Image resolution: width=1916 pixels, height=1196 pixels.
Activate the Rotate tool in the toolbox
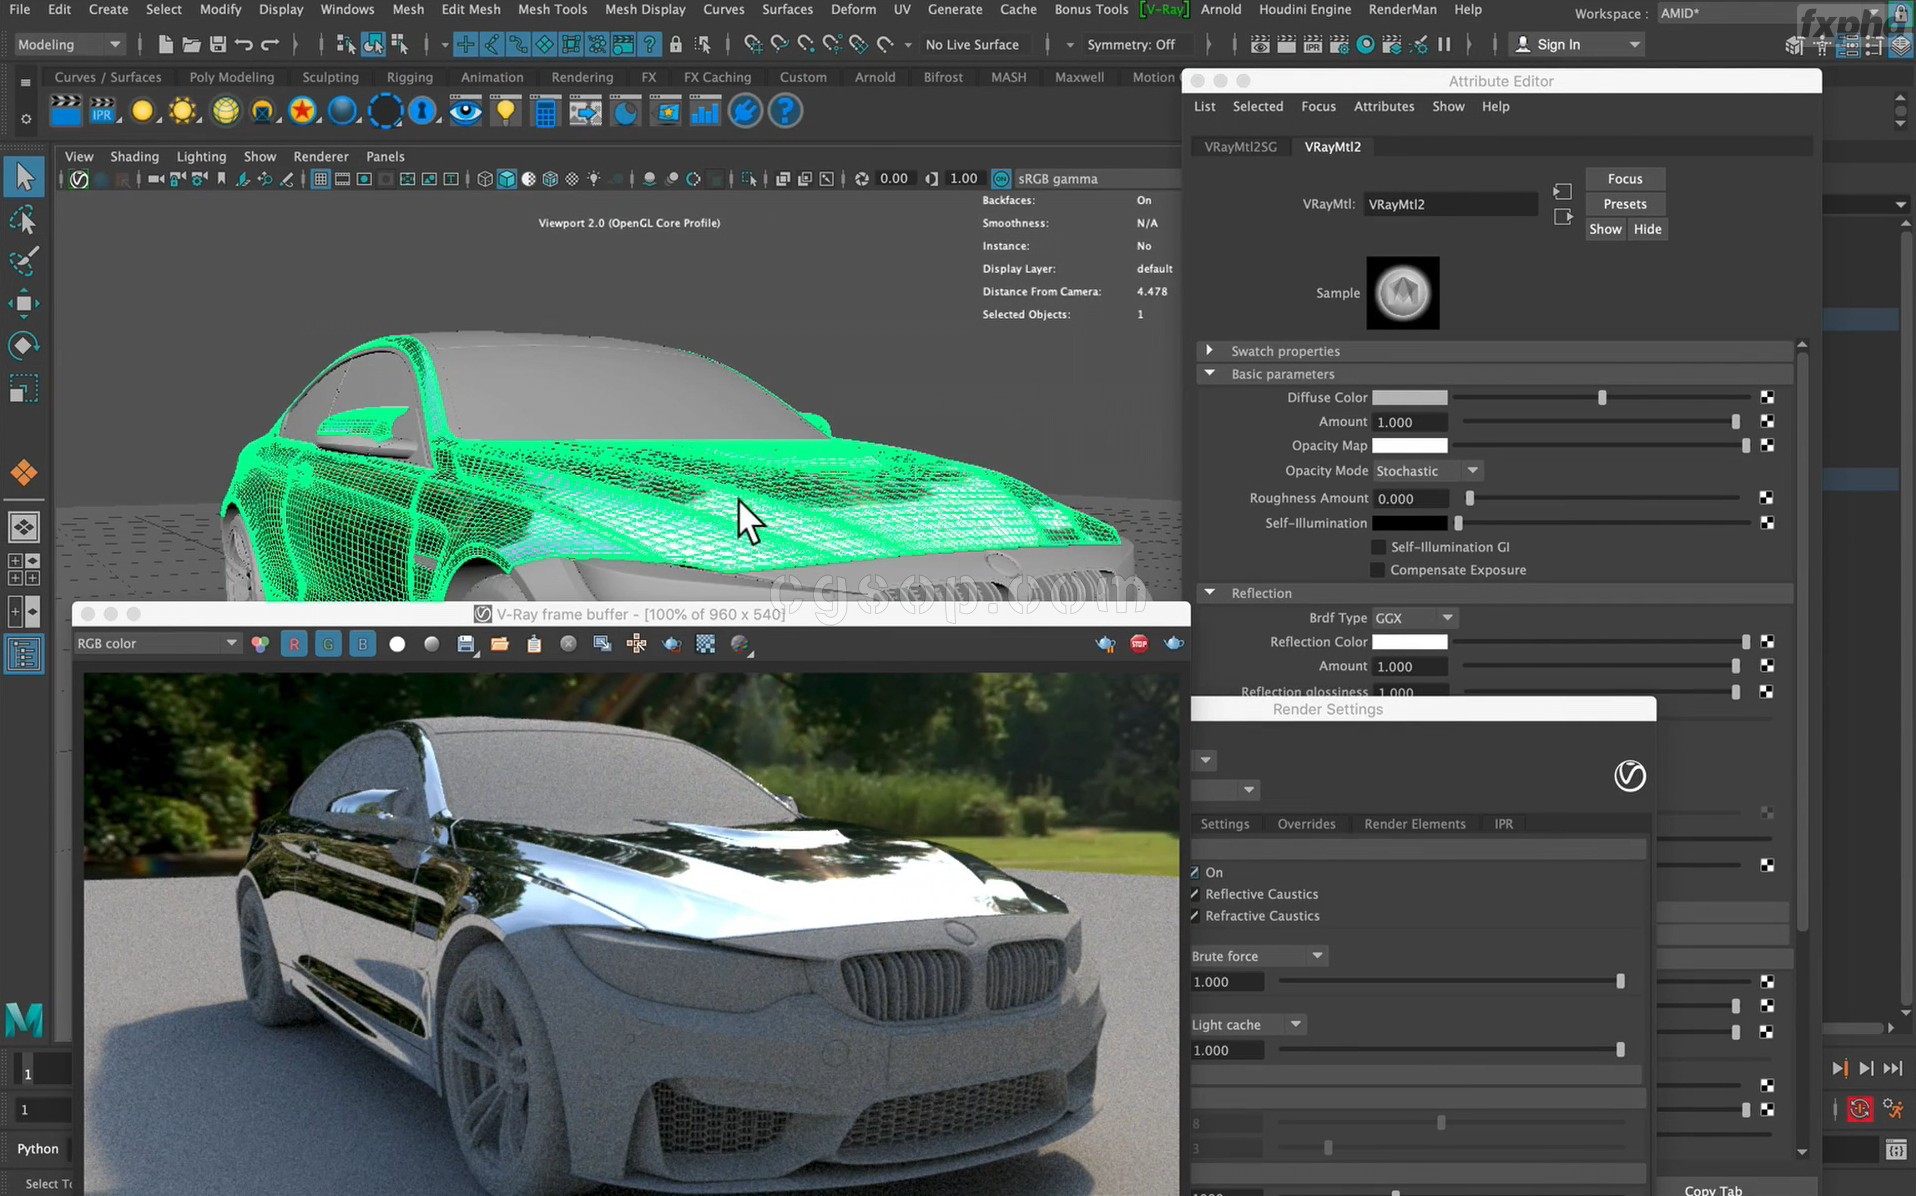pos(24,346)
